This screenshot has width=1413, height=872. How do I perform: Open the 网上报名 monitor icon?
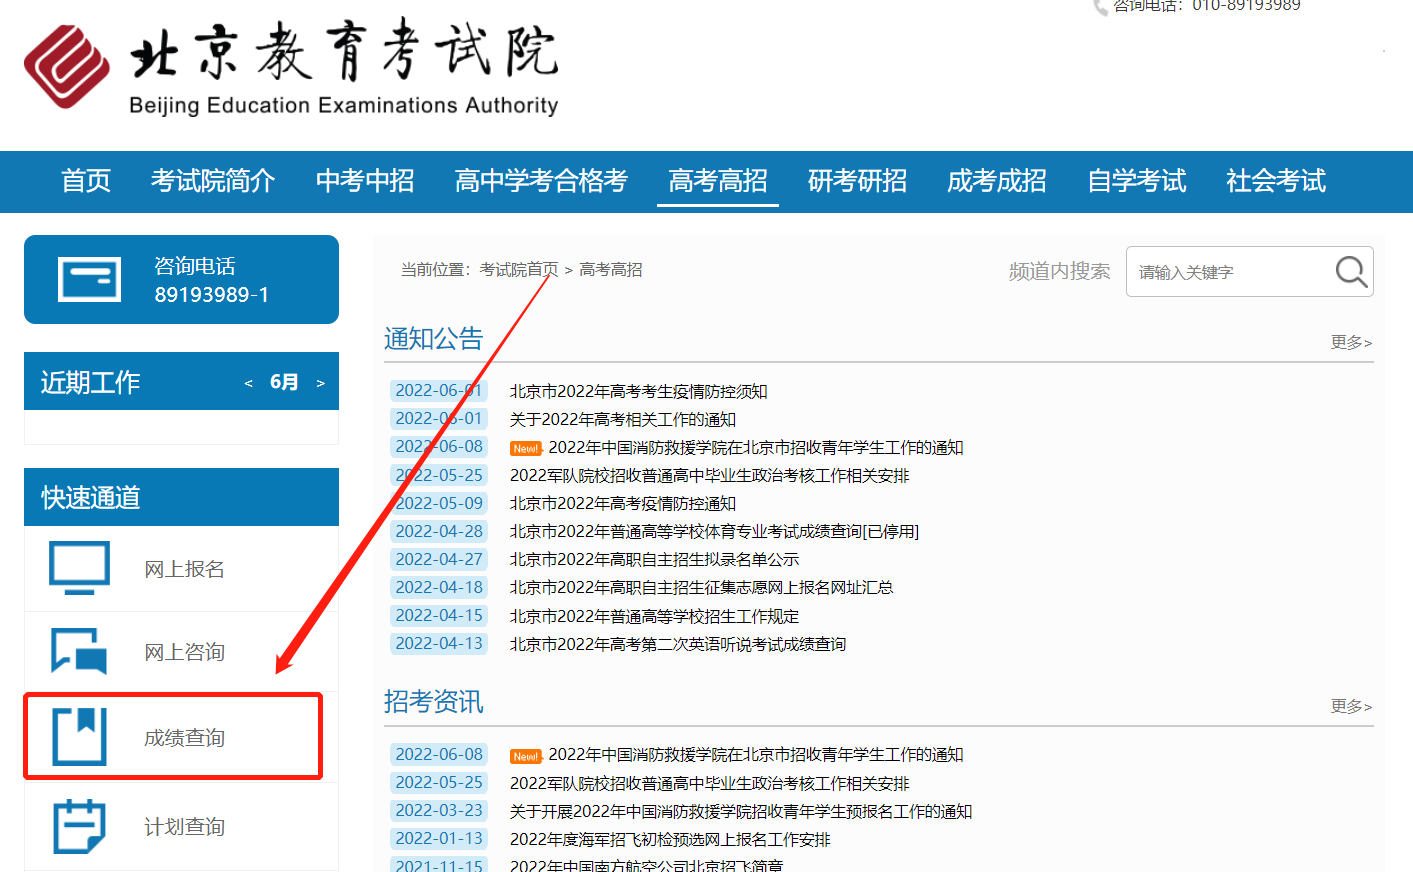point(80,568)
